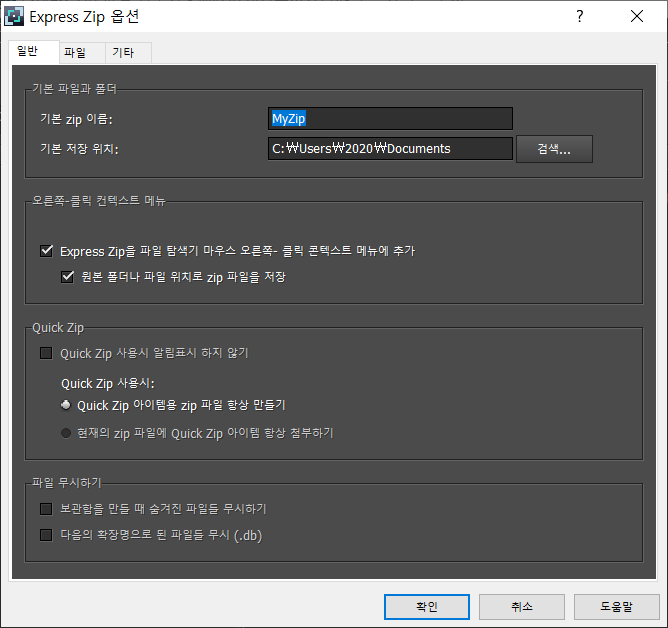The height and width of the screenshot is (628, 668).
Task: Click the Express Zip 옵션 window title text
Action: pyautogui.click(x=84, y=17)
